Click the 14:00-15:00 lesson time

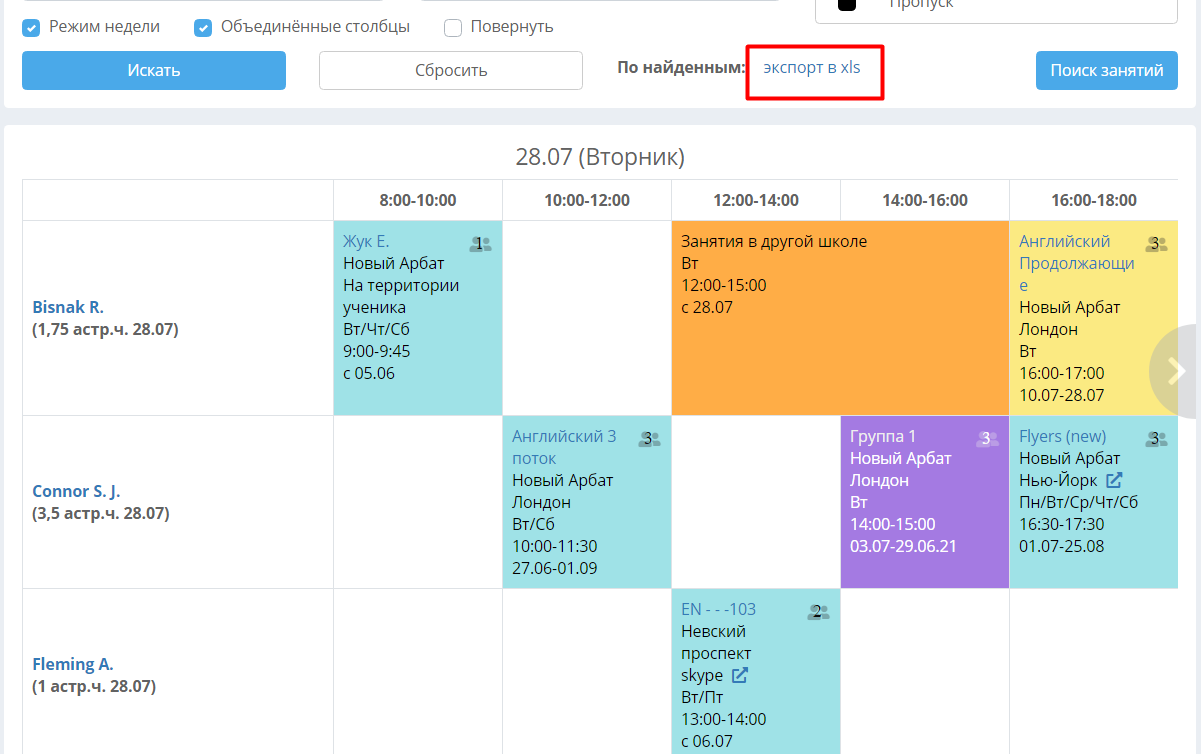click(893, 524)
